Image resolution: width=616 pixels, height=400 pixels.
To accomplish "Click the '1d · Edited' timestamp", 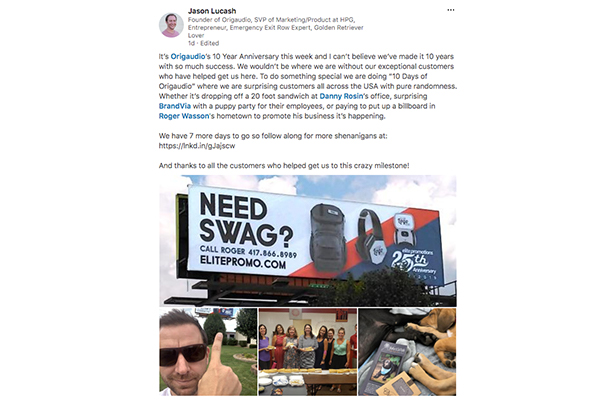I will 204,43.
